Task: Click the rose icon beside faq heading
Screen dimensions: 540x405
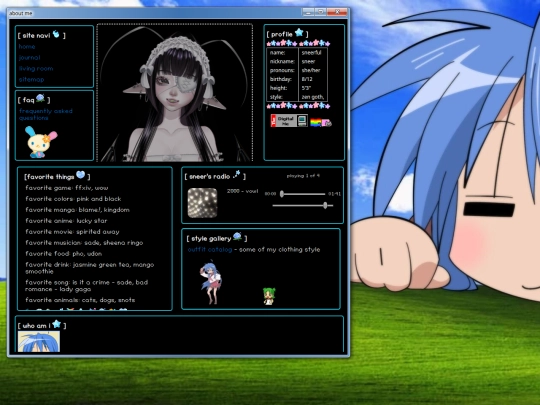Action: (40, 98)
